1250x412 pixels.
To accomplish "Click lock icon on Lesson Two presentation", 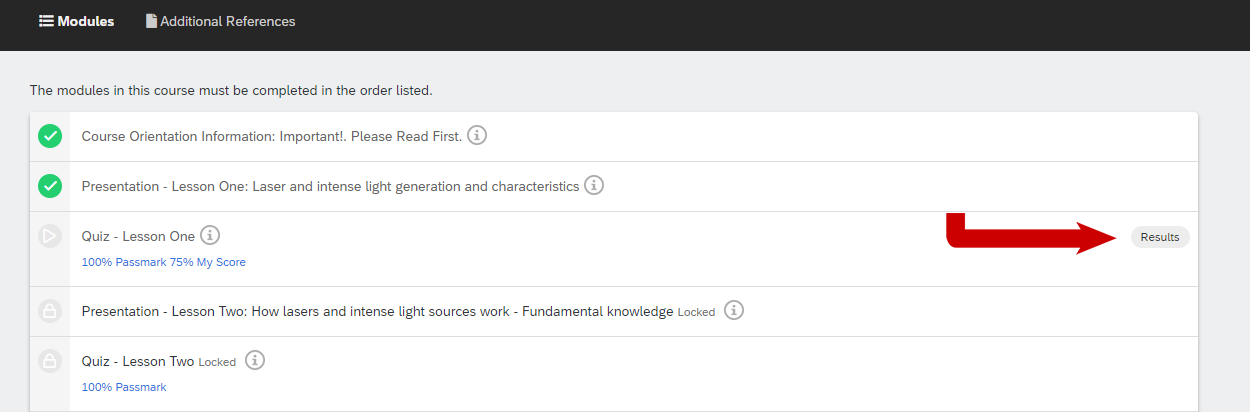I will pyautogui.click(x=50, y=311).
